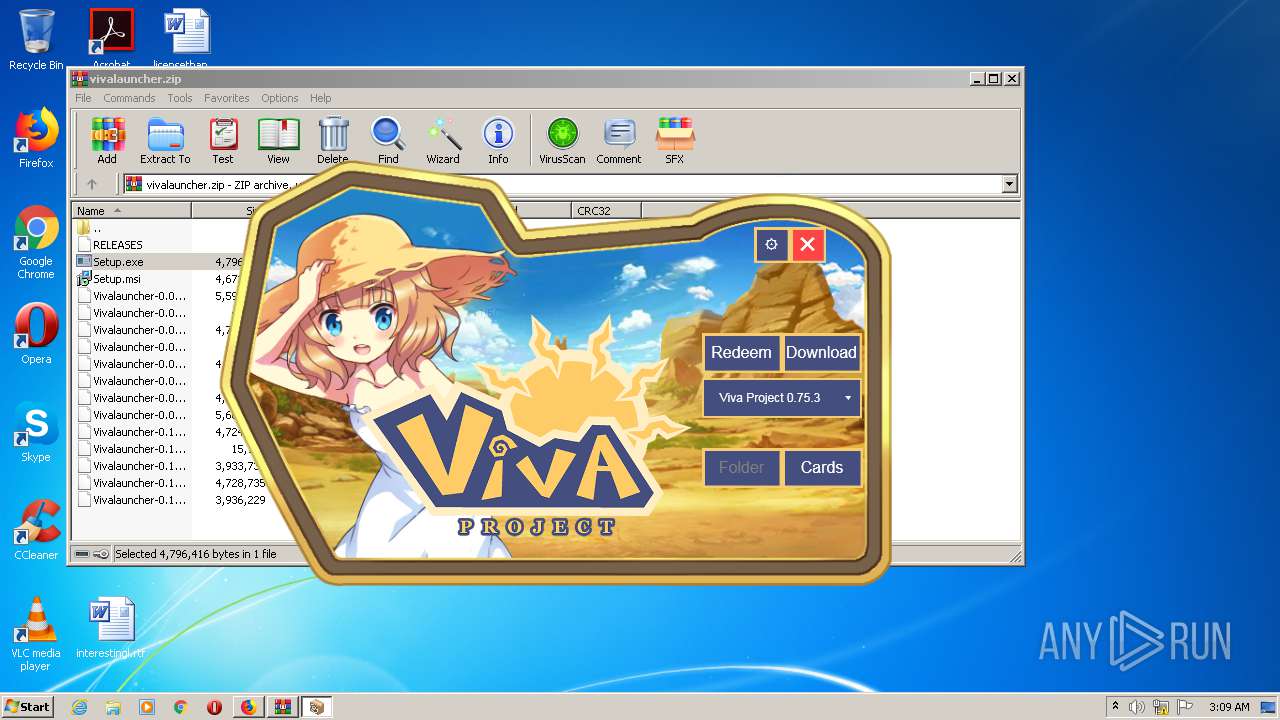The height and width of the screenshot is (720, 1280).
Task: Sort by the CRC32 column header
Action: [x=606, y=211]
